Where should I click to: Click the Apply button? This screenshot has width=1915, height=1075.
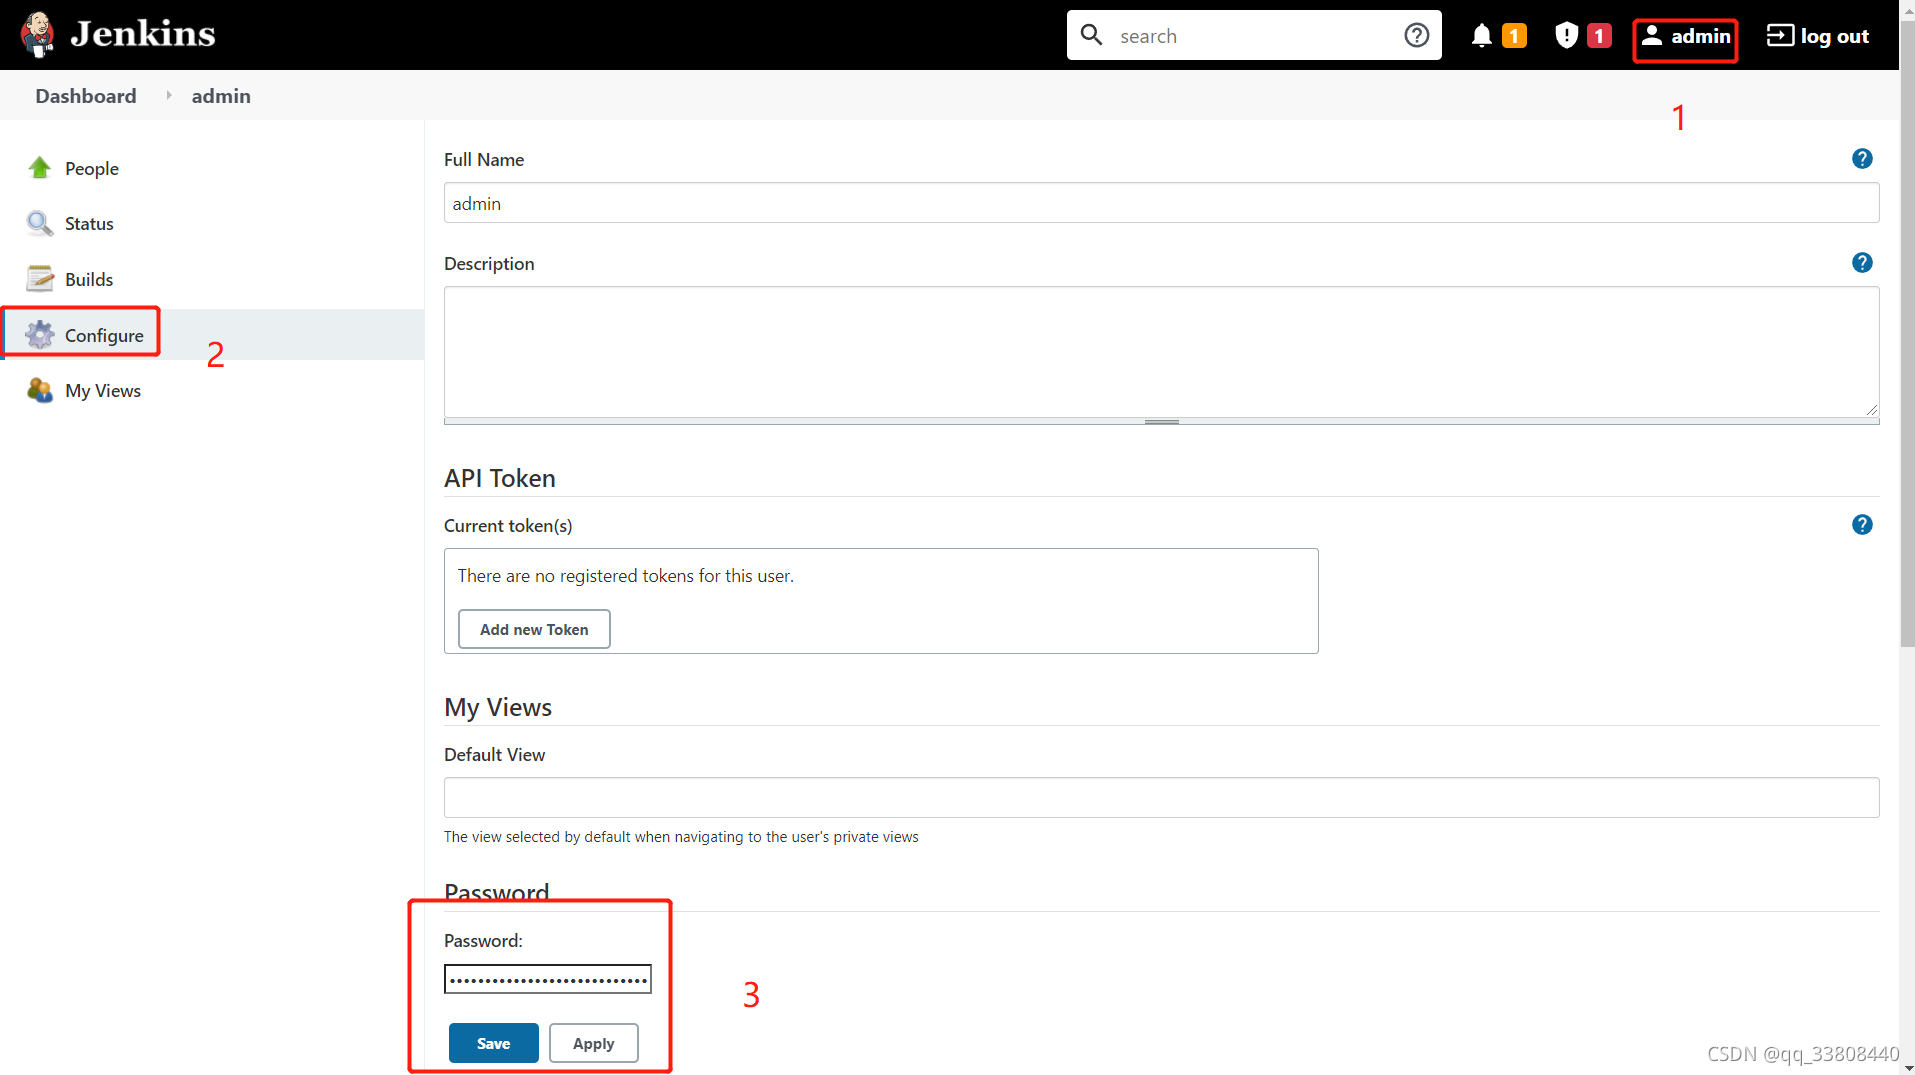(594, 1043)
